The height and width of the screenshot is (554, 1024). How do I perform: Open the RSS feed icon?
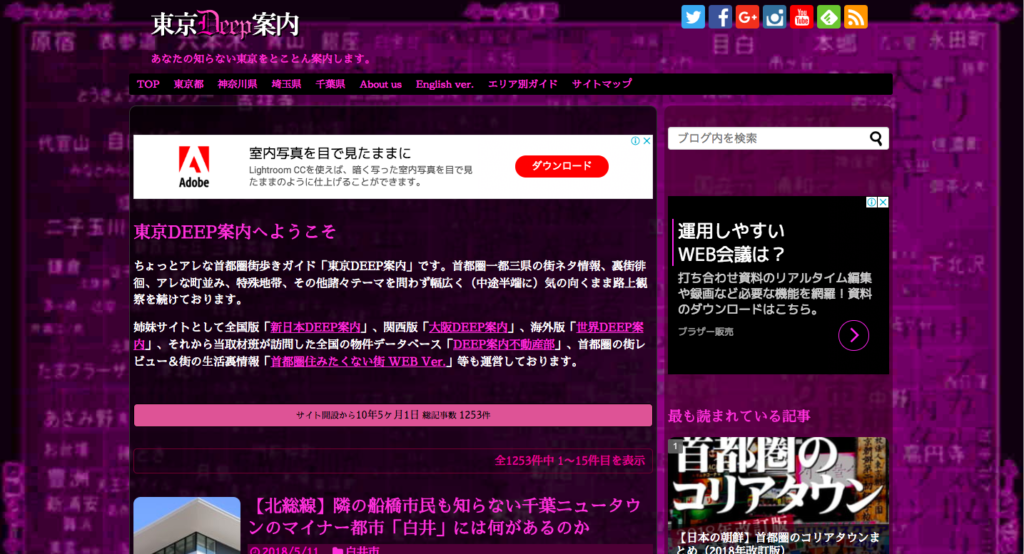click(856, 17)
